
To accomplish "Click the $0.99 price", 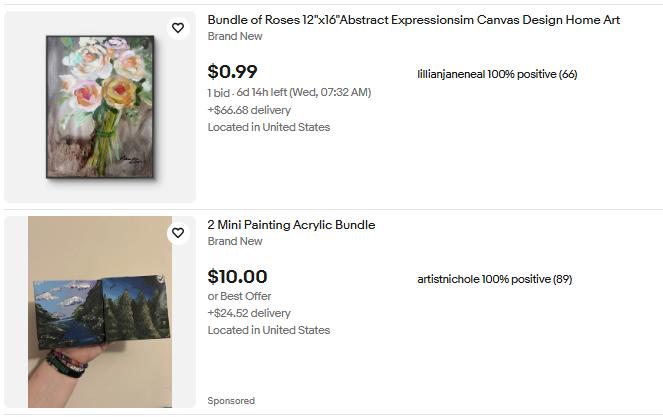I will [x=232, y=72].
